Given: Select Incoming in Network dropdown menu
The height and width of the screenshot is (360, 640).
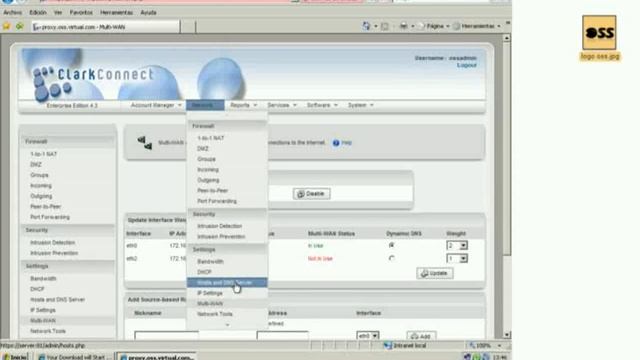Looking at the screenshot, I should 208,169.
